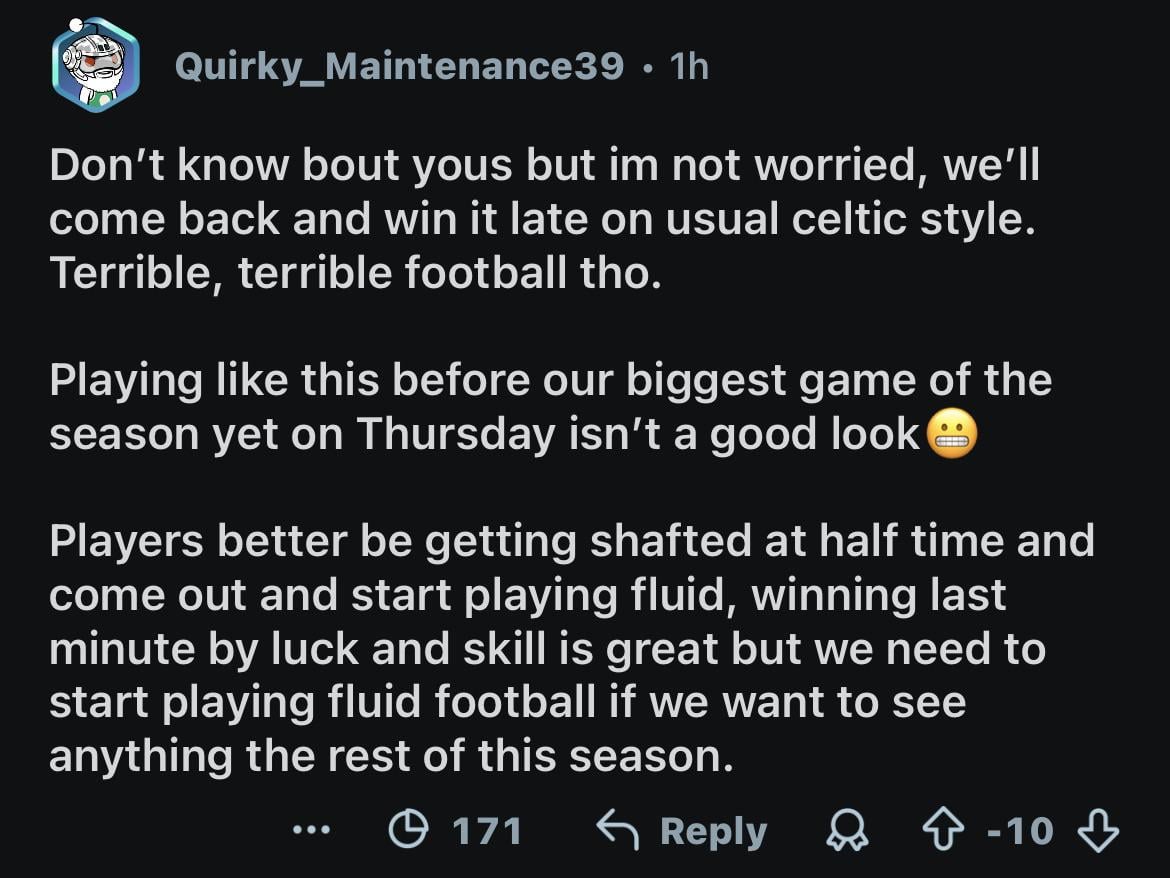The image size is (1170, 878).
Task: Open the Quirky_Maintenance39 user profile
Action: (x=399, y=66)
